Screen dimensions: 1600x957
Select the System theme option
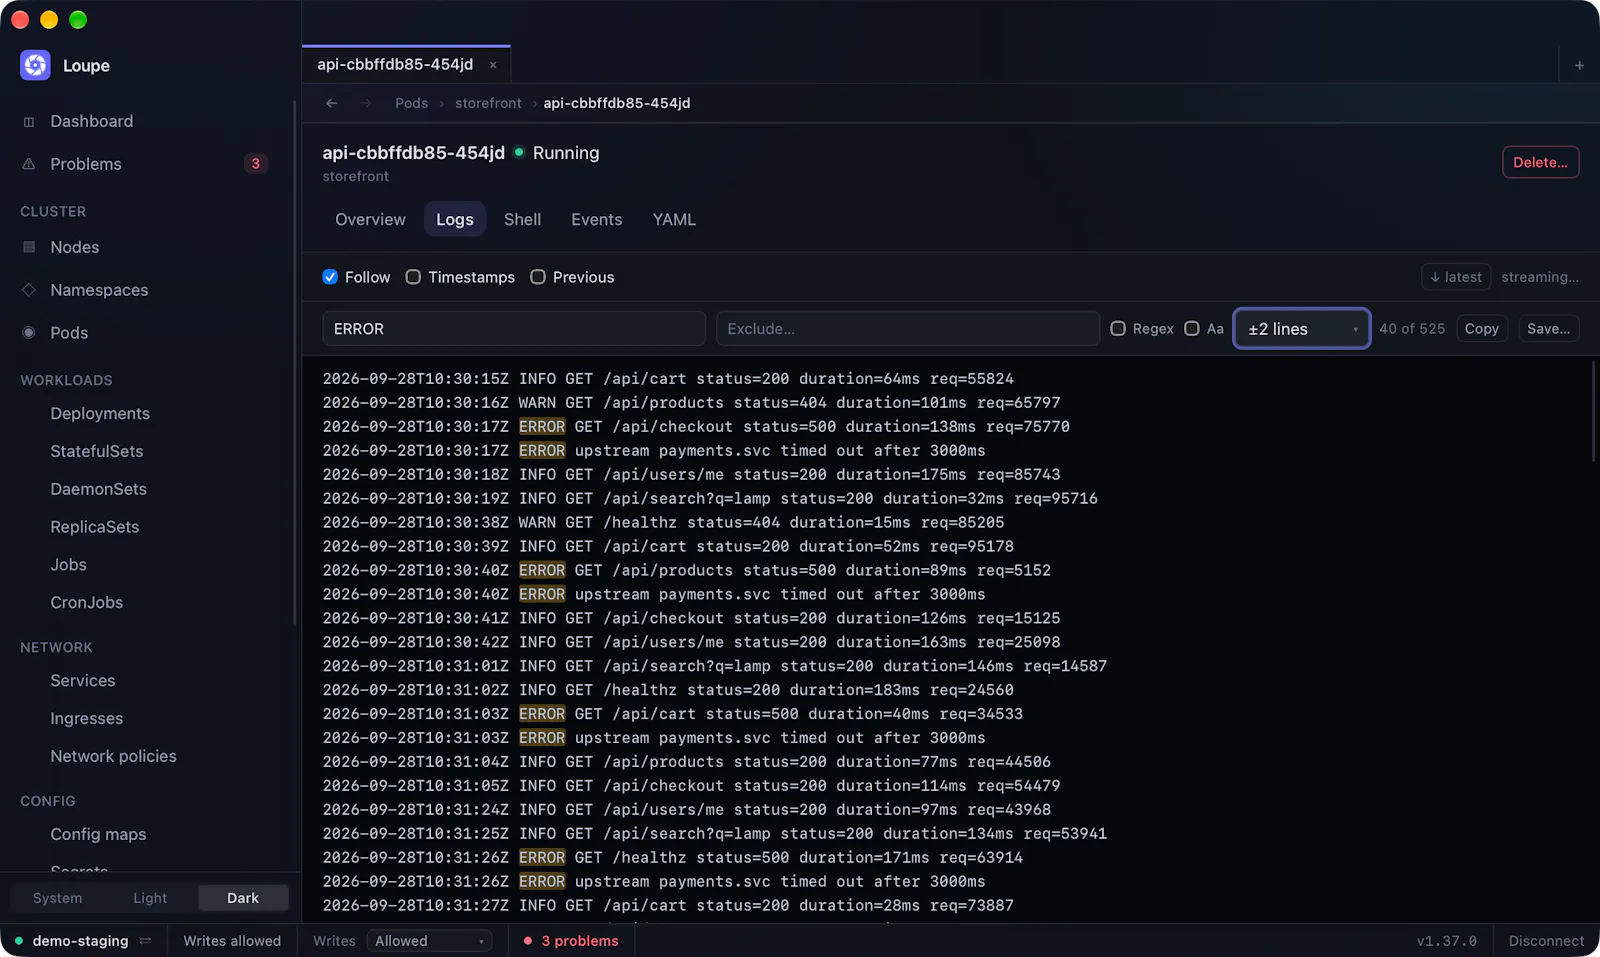(58, 898)
